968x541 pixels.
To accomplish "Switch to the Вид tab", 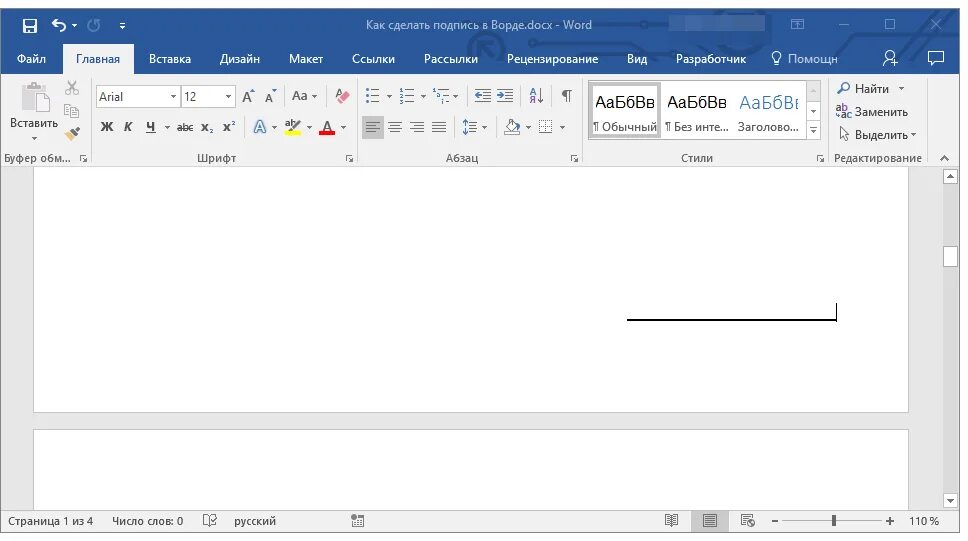I will coord(636,59).
